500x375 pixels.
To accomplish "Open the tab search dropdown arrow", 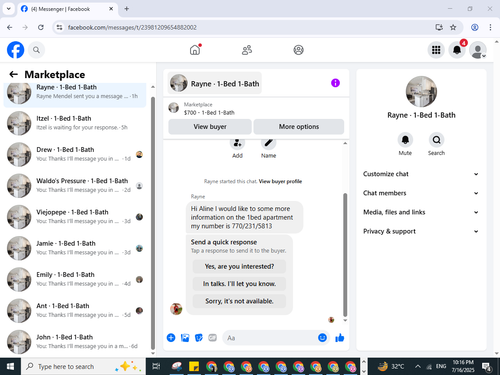I will 9,9.
